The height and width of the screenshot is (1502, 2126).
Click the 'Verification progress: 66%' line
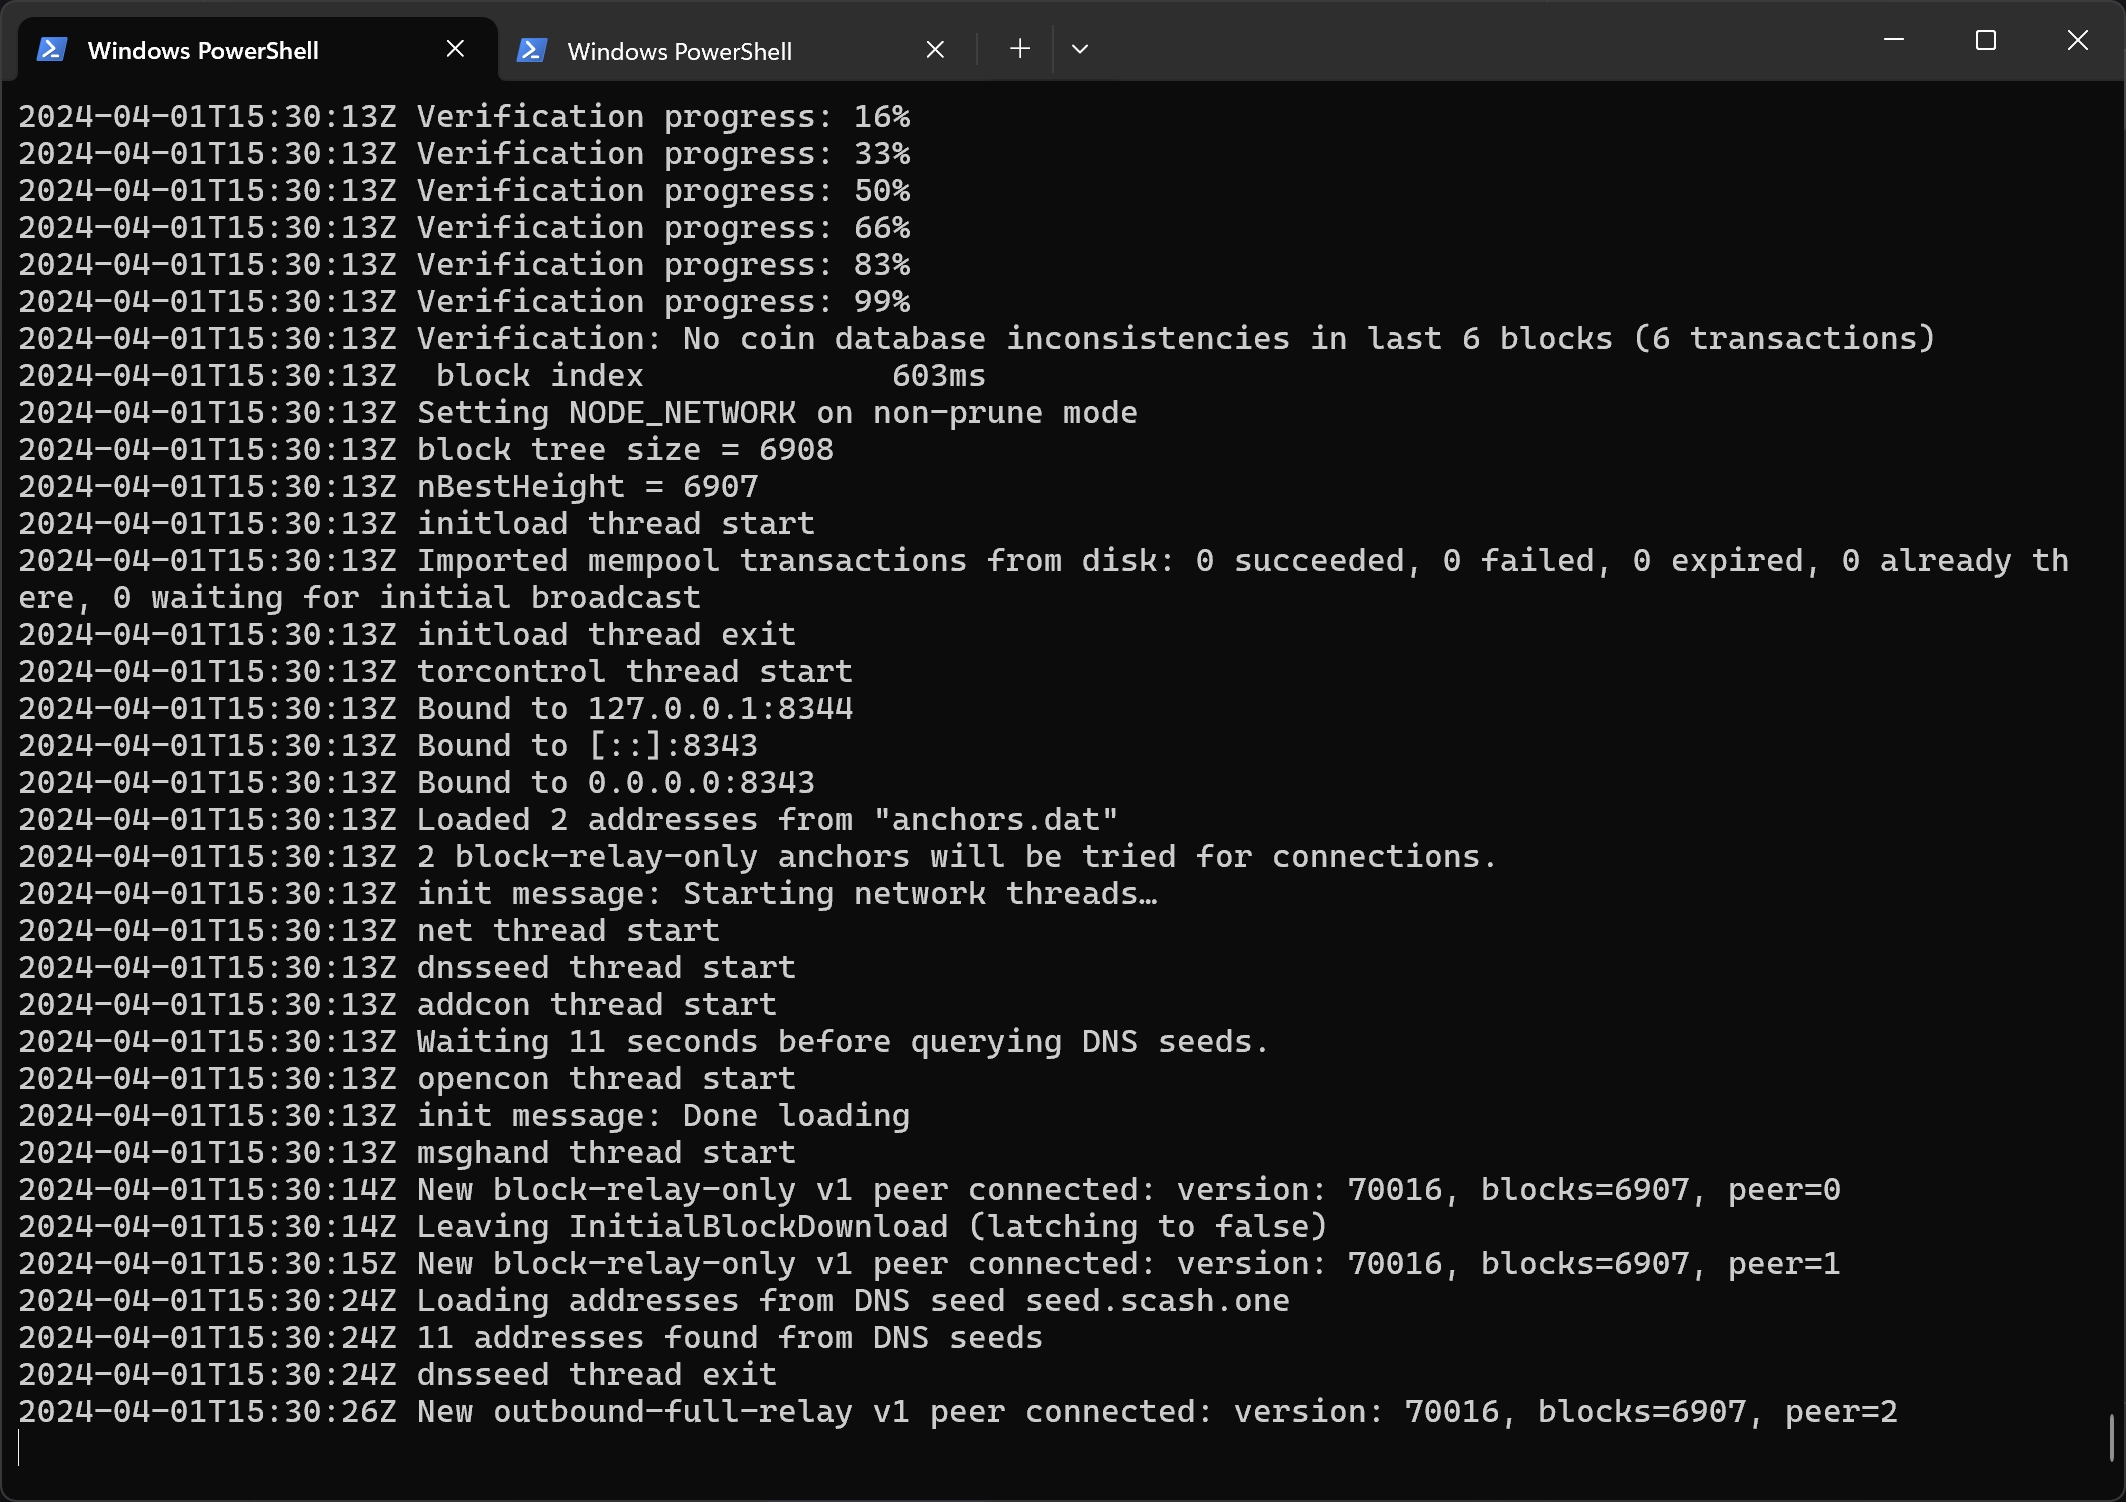[464, 228]
